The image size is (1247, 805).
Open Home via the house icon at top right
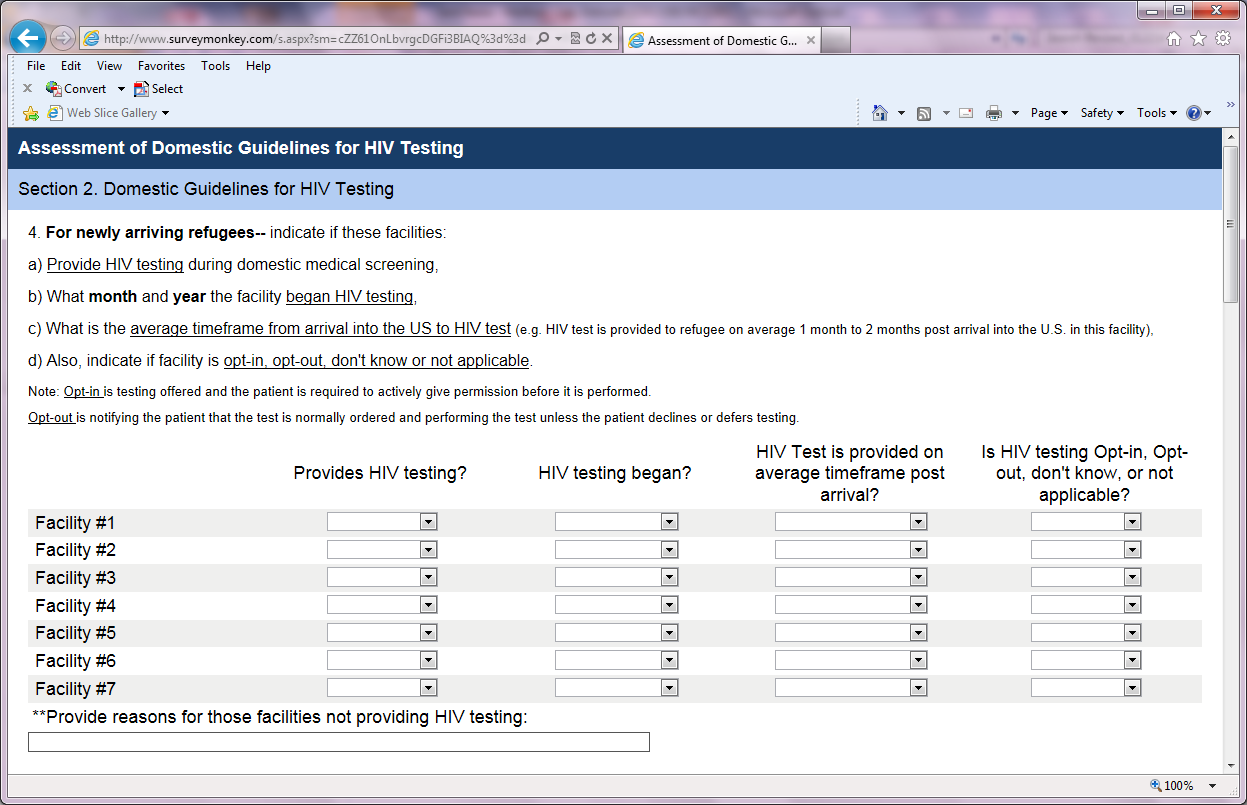coord(1174,39)
